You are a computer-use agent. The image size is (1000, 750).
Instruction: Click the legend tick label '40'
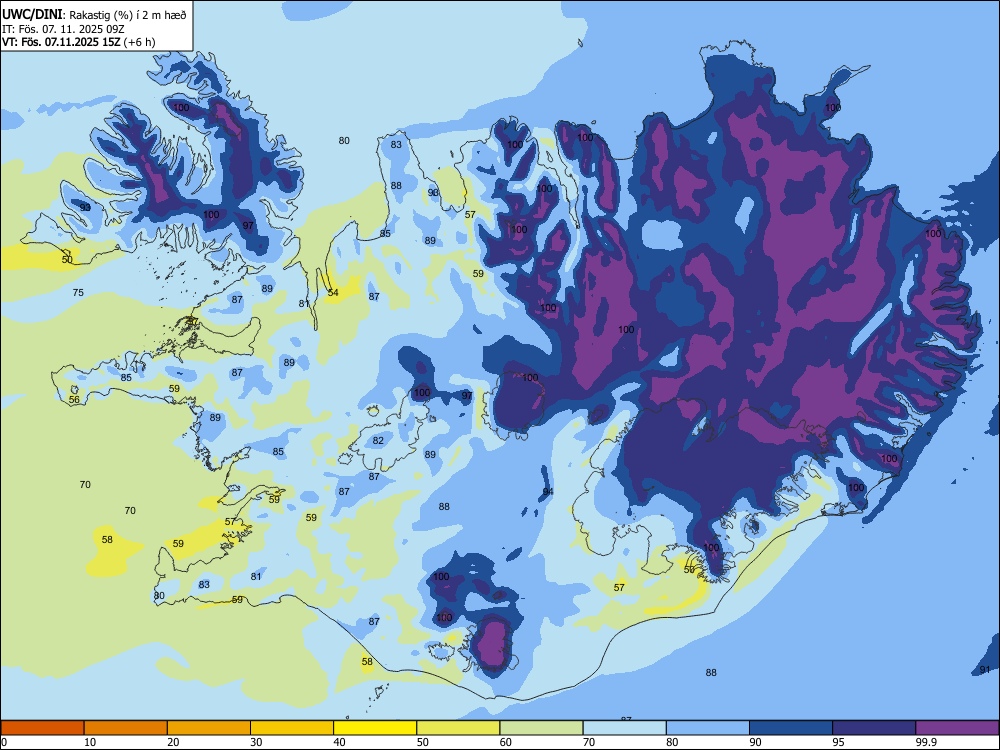point(339,742)
